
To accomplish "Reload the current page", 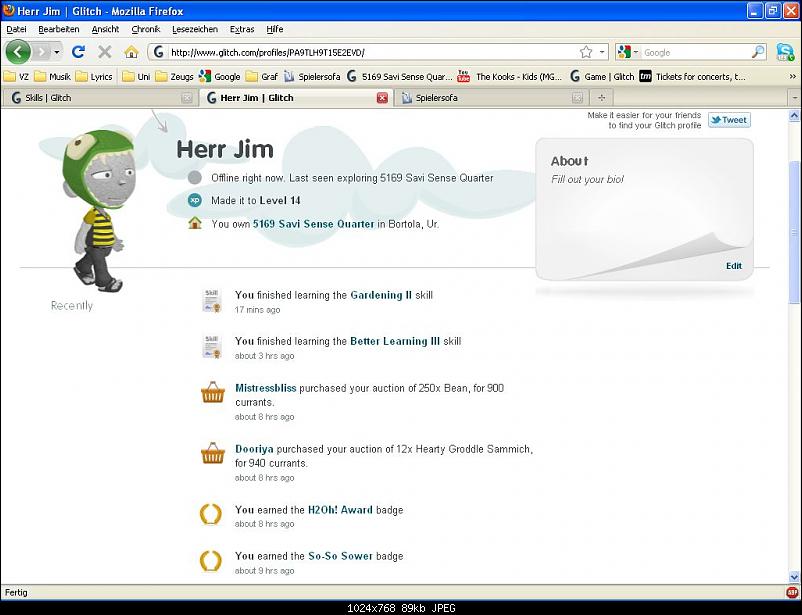I will [78, 52].
